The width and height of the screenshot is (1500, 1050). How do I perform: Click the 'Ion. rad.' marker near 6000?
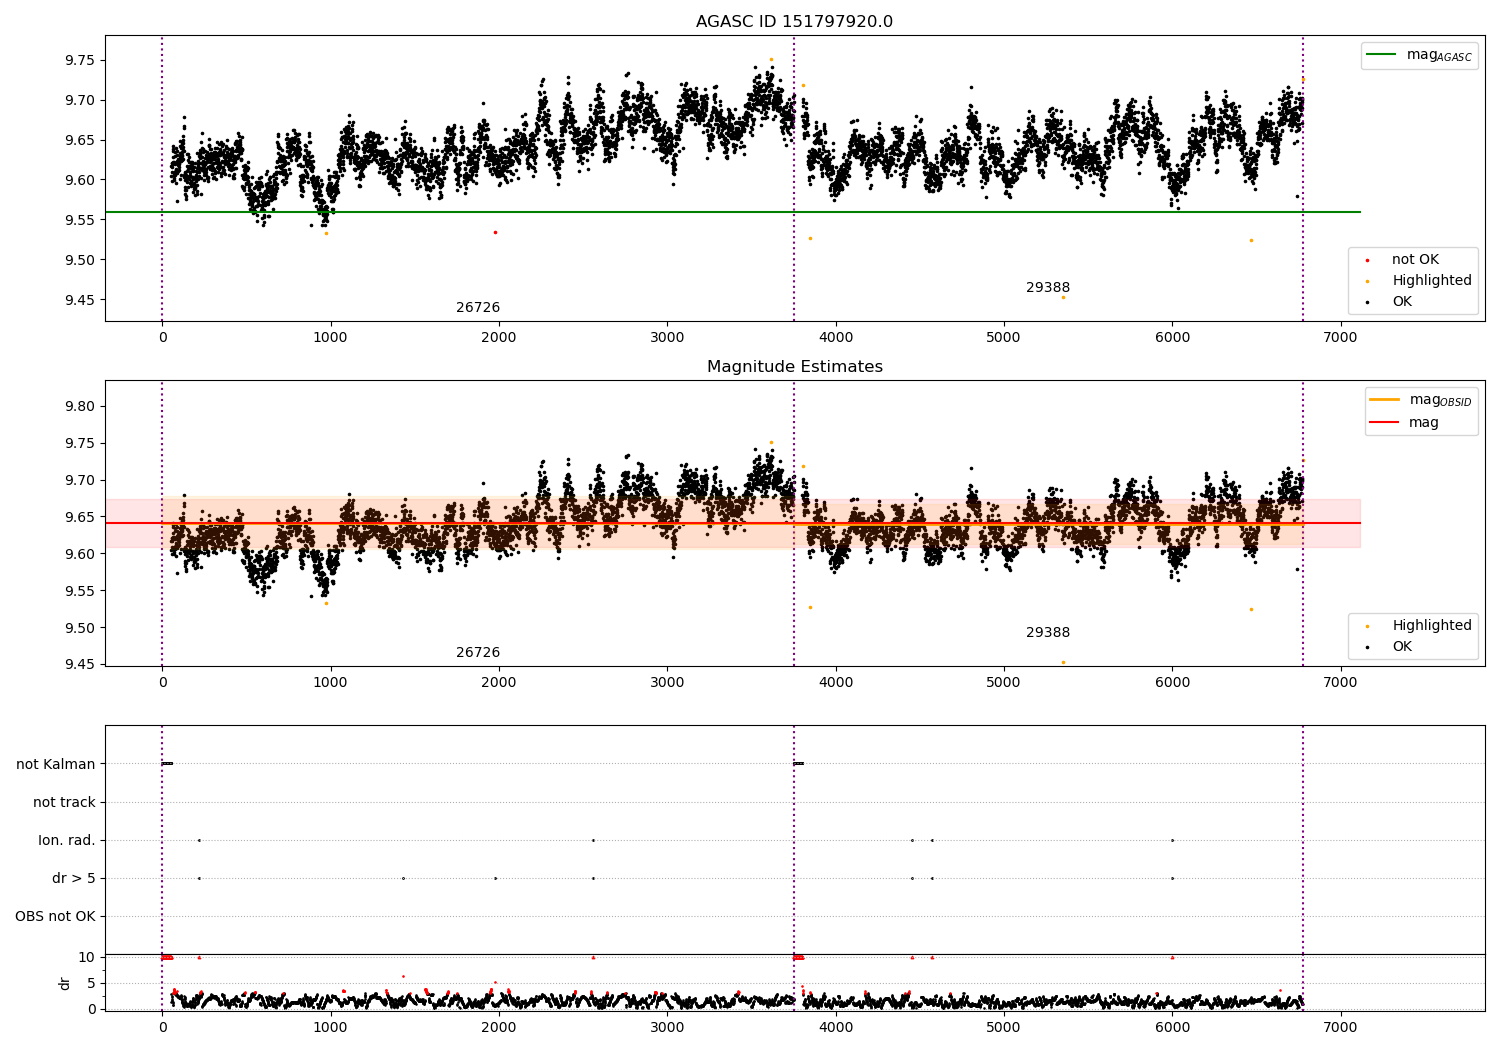(x=1172, y=840)
